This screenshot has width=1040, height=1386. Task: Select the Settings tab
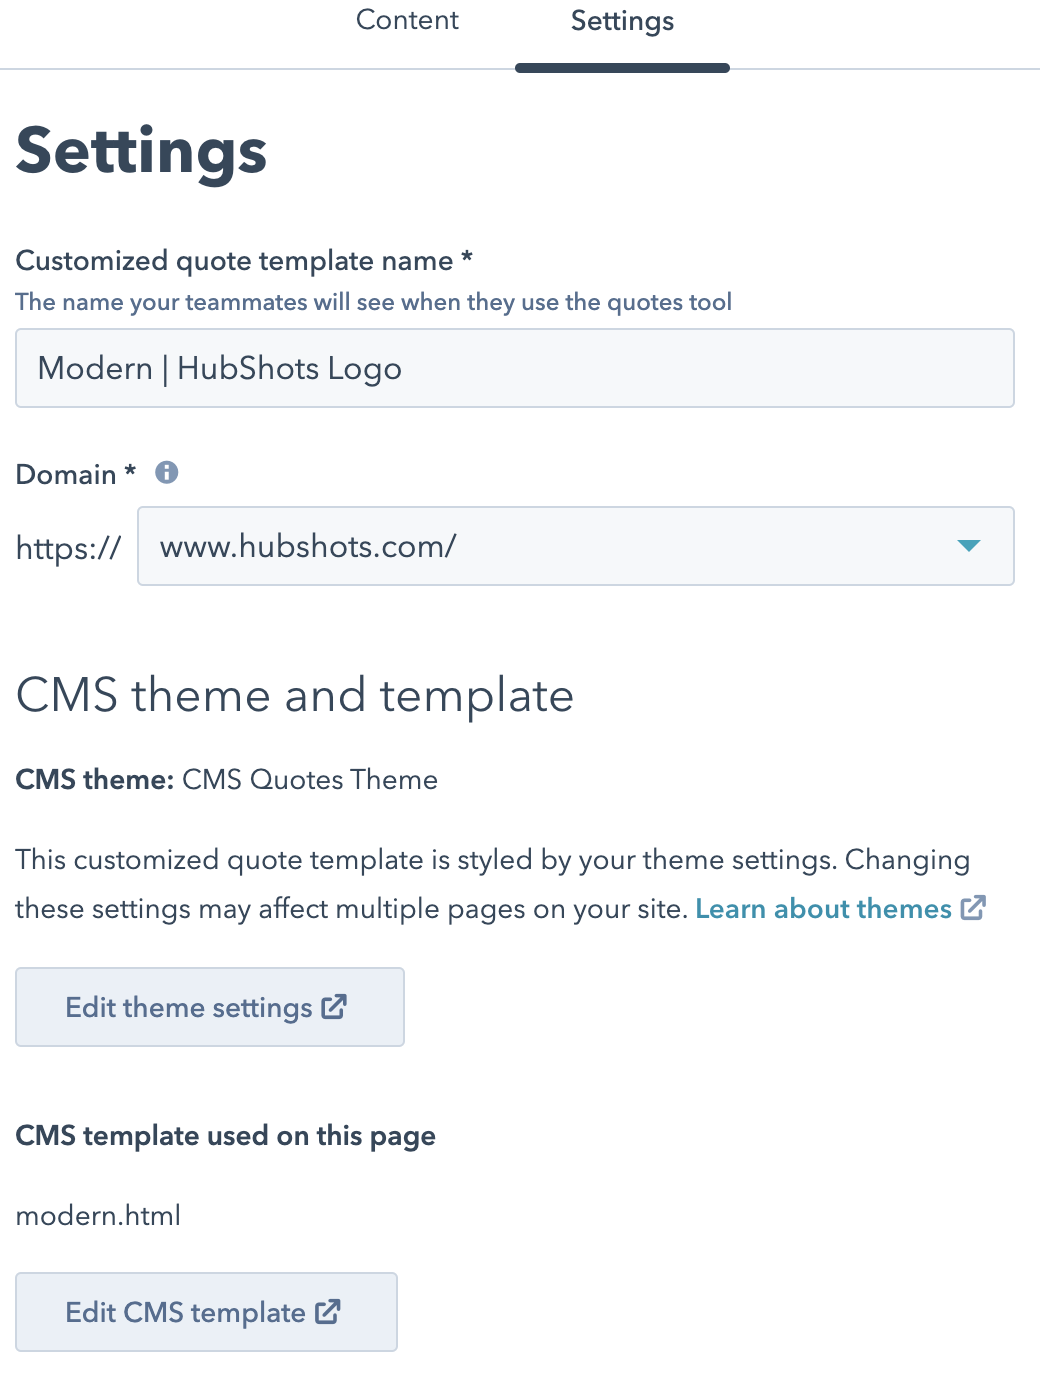(622, 22)
